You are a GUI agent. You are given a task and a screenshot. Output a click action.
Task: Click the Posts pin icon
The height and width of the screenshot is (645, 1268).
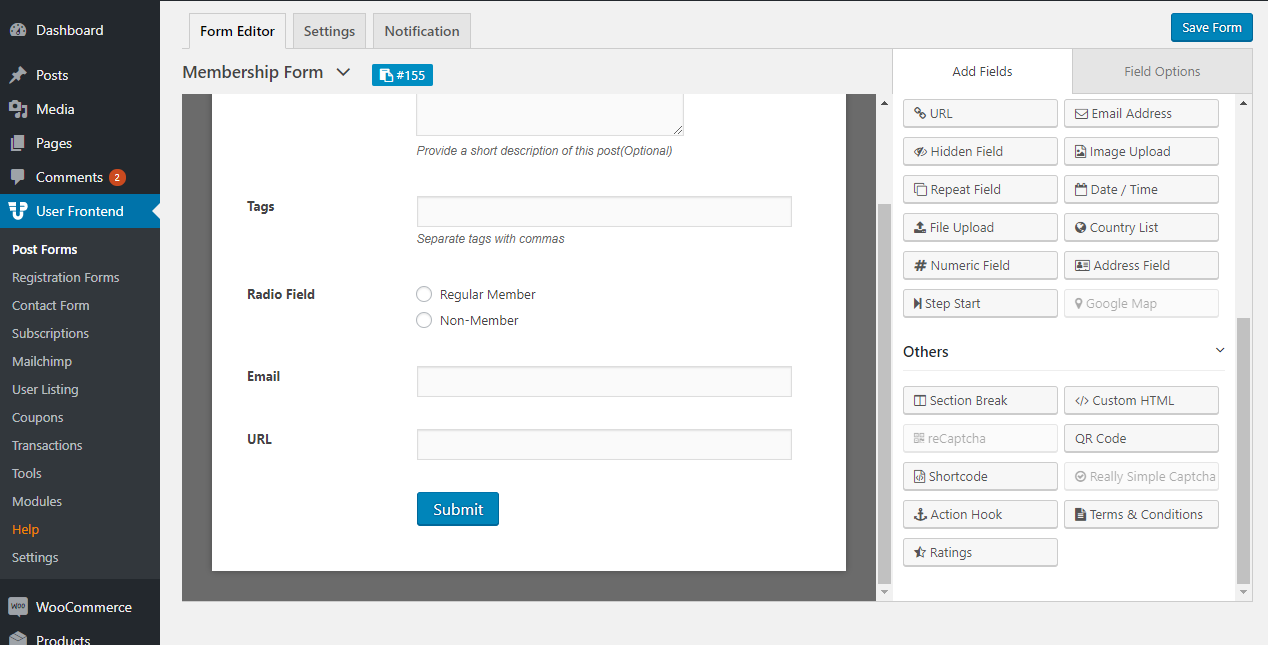click(18, 75)
